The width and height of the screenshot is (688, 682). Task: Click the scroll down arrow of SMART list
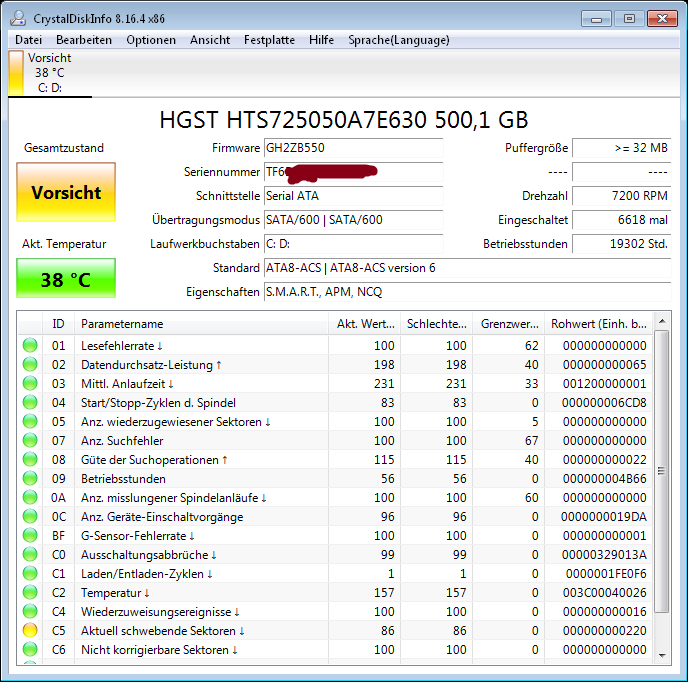pyautogui.click(x=662, y=656)
